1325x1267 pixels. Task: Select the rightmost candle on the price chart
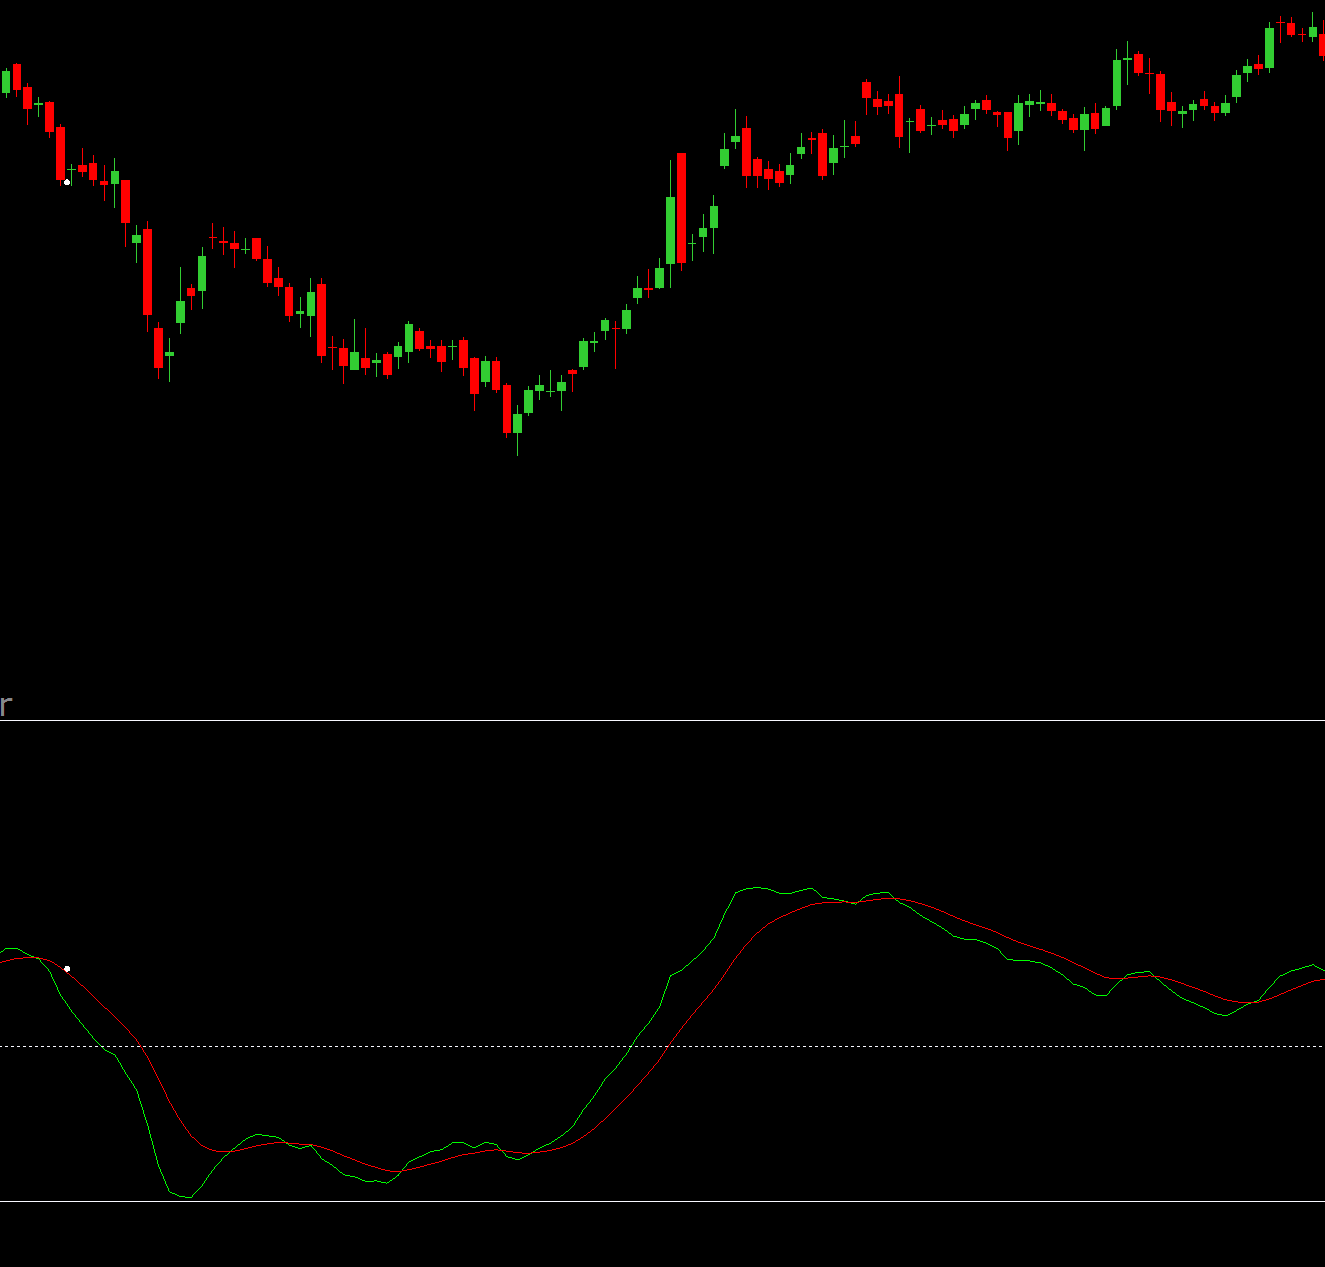(x=1322, y=44)
